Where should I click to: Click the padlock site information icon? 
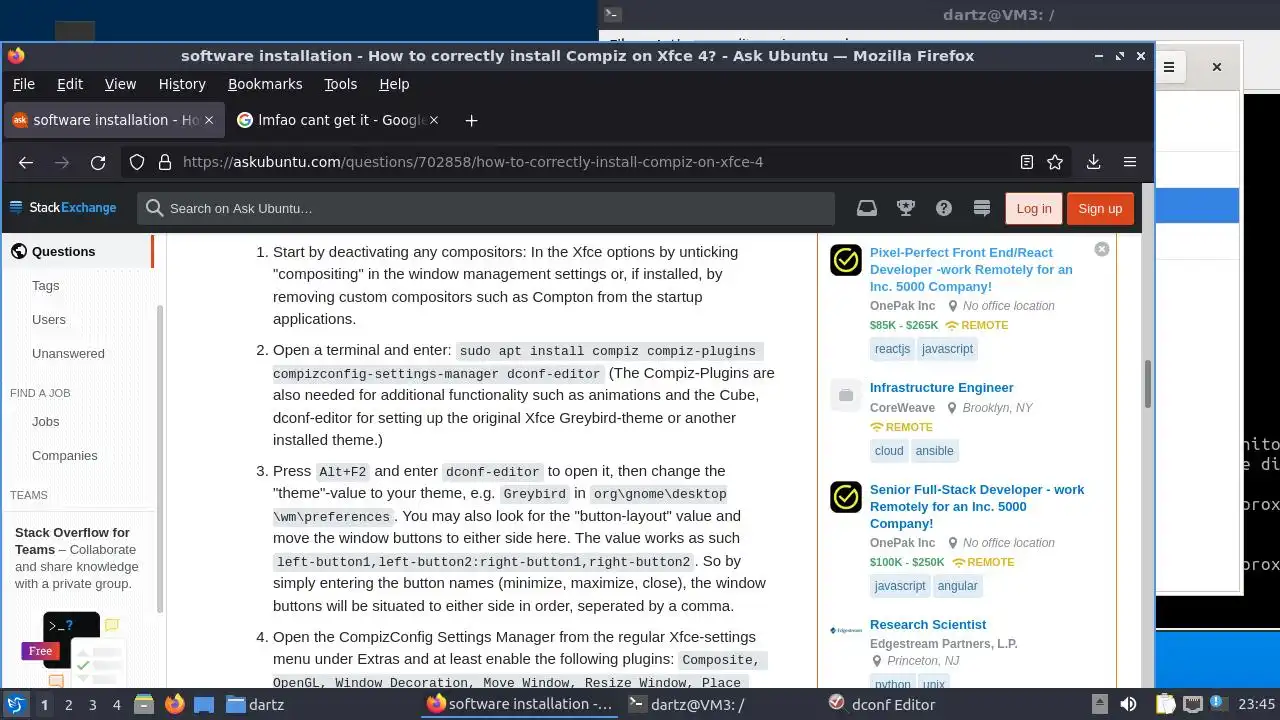[x=164, y=162]
